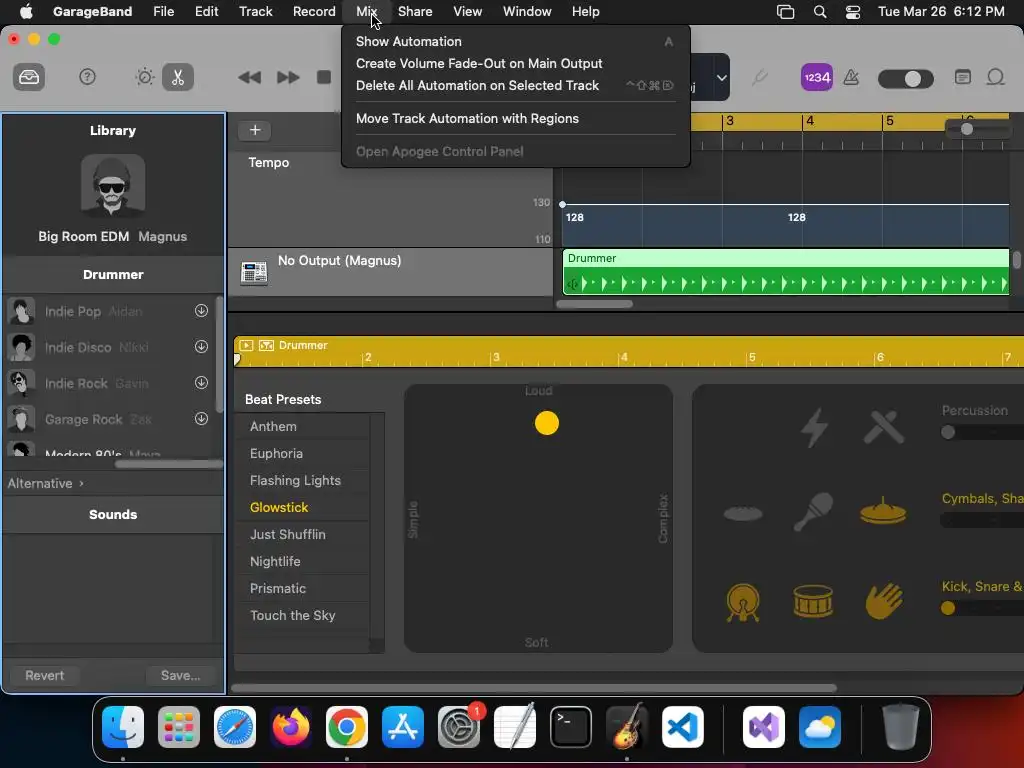Download the Indie Disco Nikki drummer
Image resolution: width=1024 pixels, height=768 pixels.
[x=201, y=347]
